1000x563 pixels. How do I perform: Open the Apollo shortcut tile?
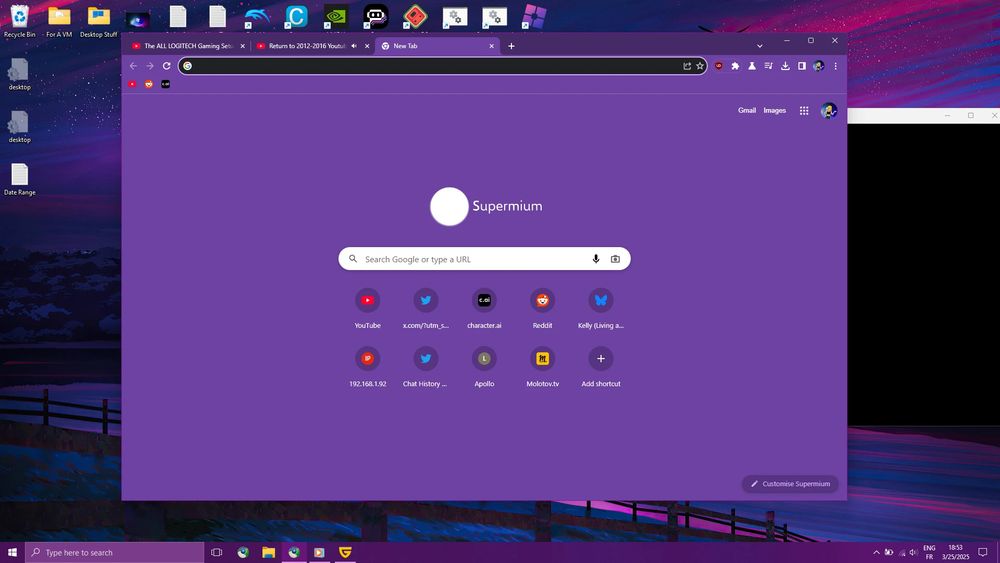[484, 366]
